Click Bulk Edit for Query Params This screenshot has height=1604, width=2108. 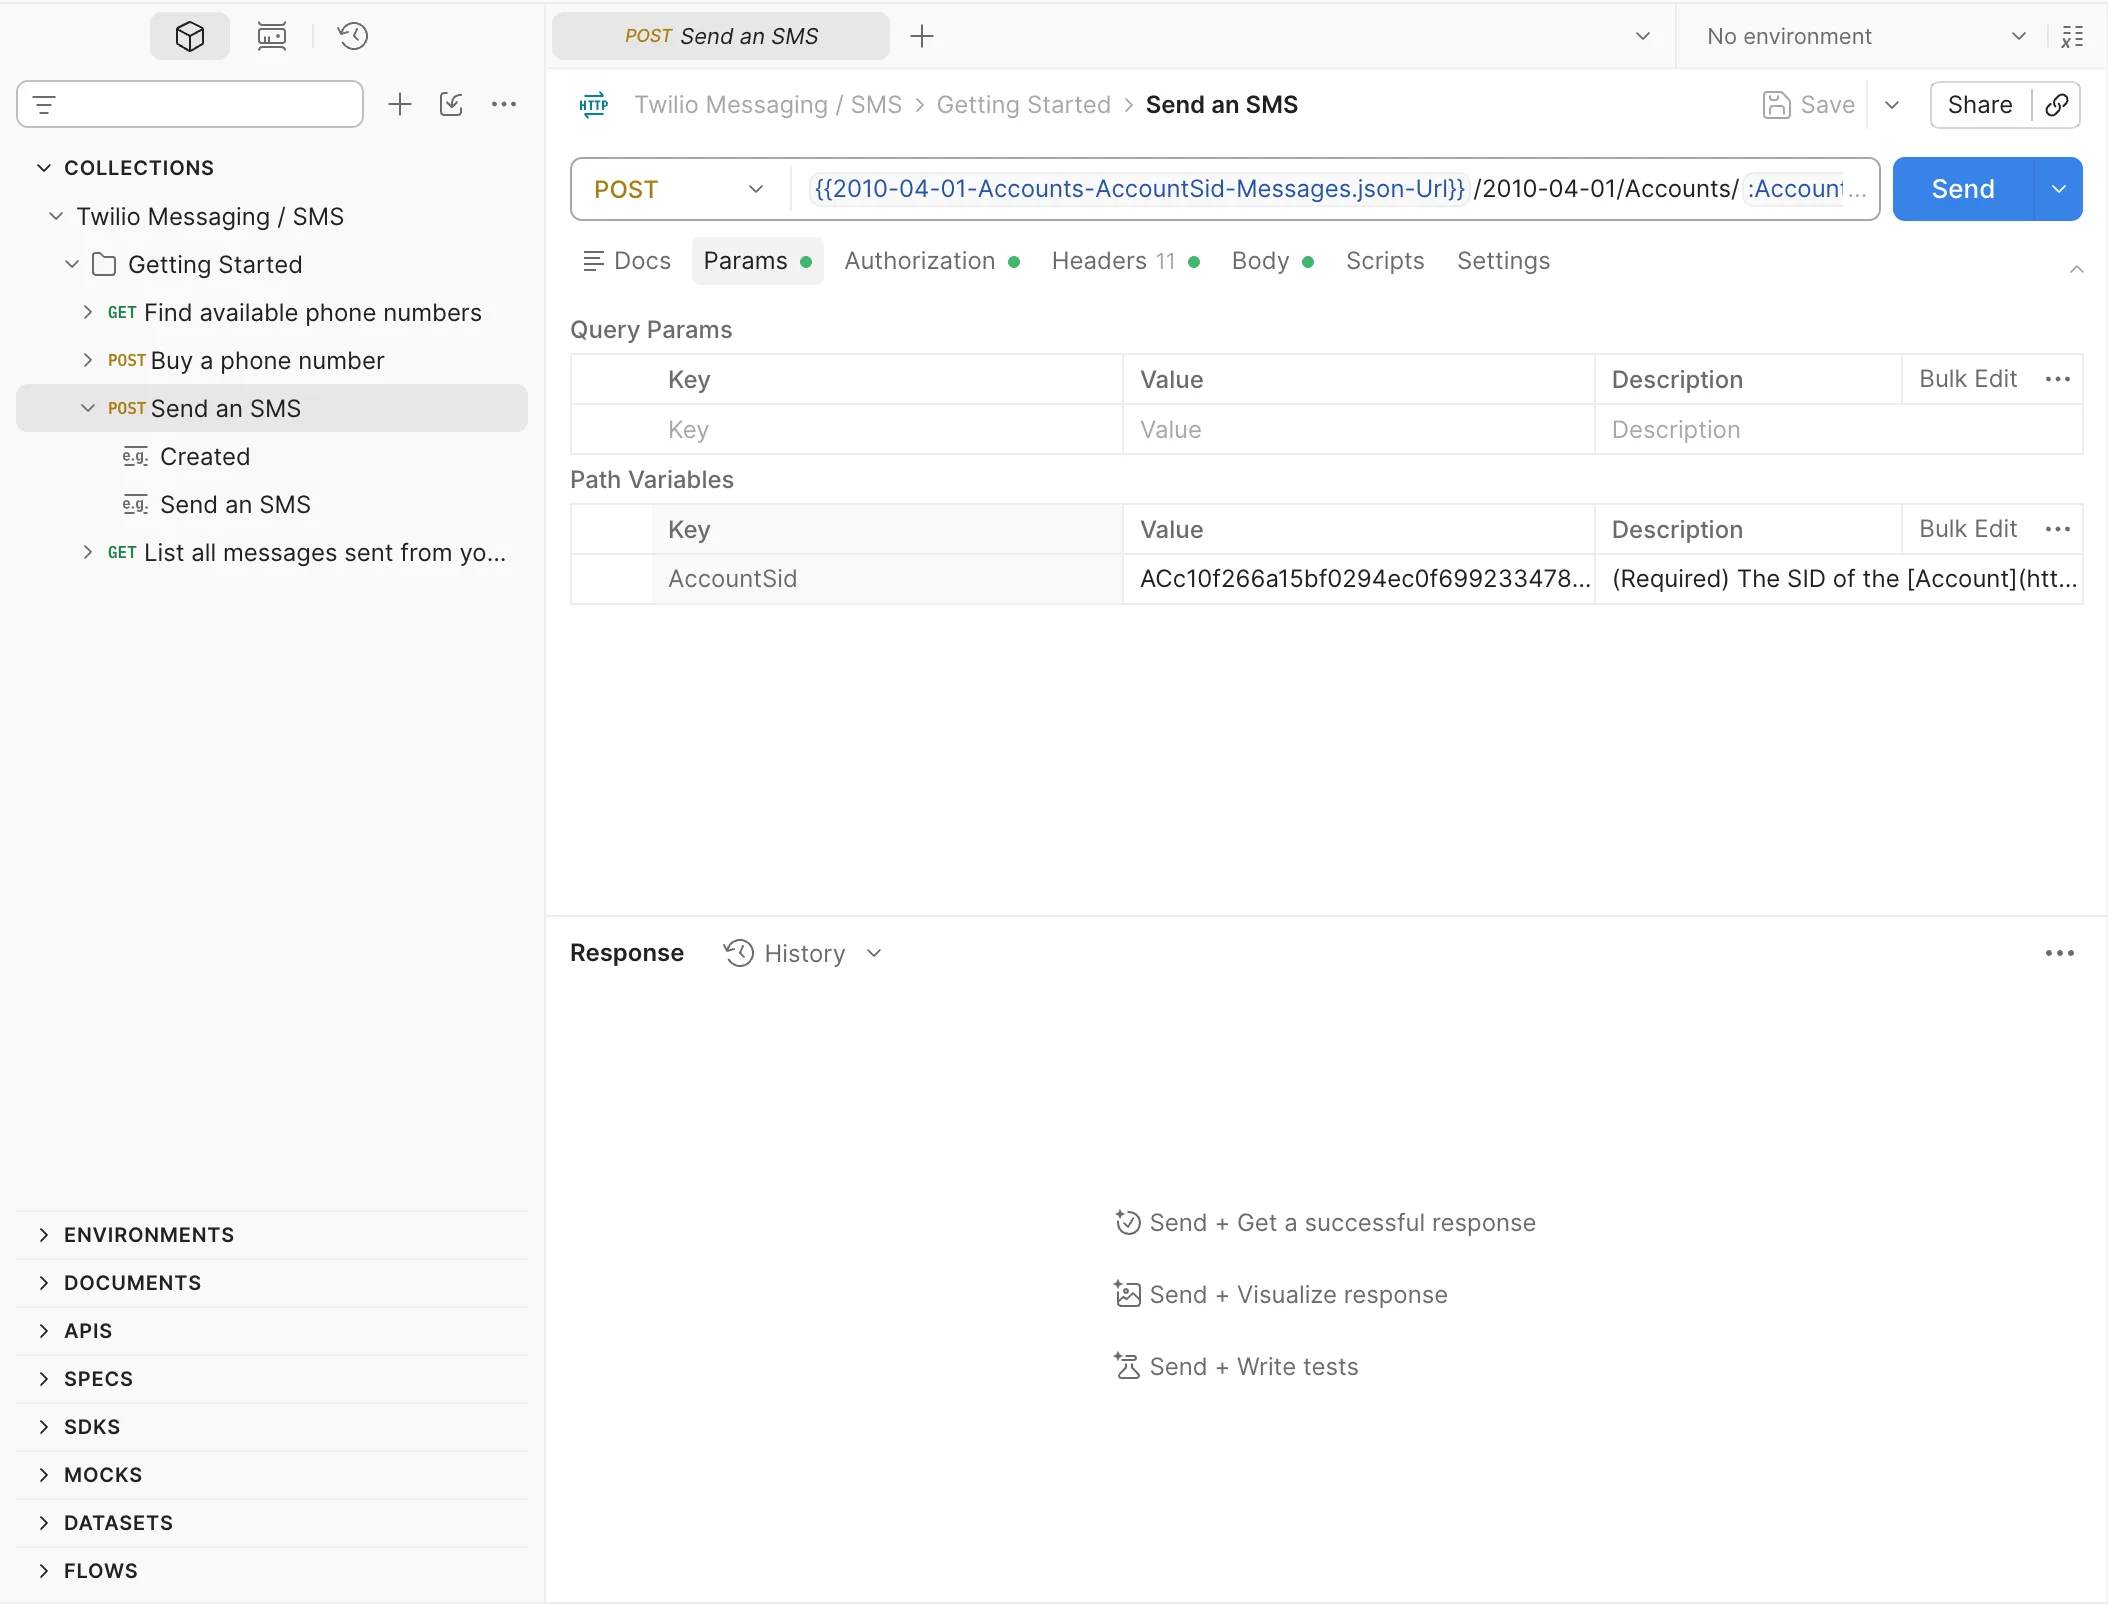(x=1968, y=379)
